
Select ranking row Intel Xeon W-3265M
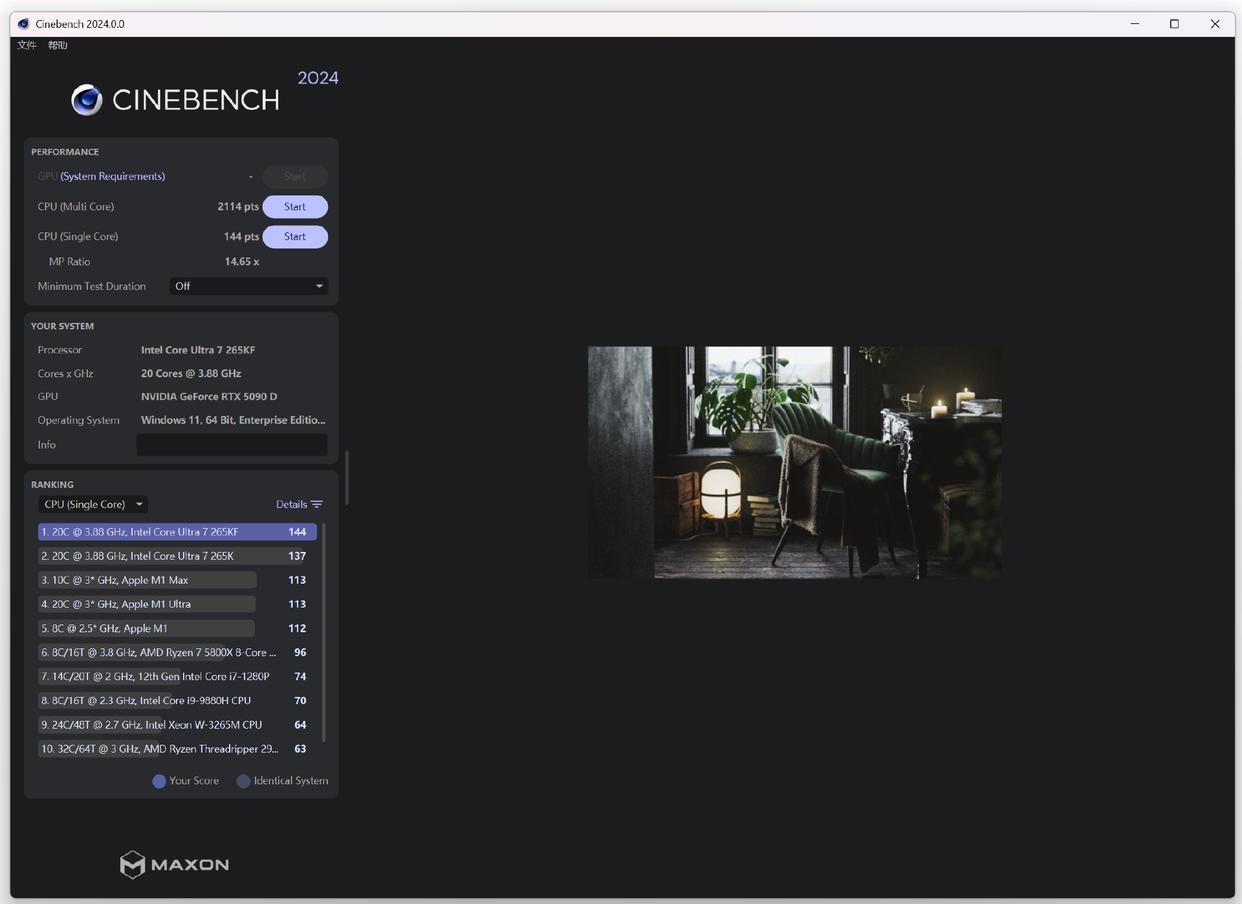click(177, 724)
